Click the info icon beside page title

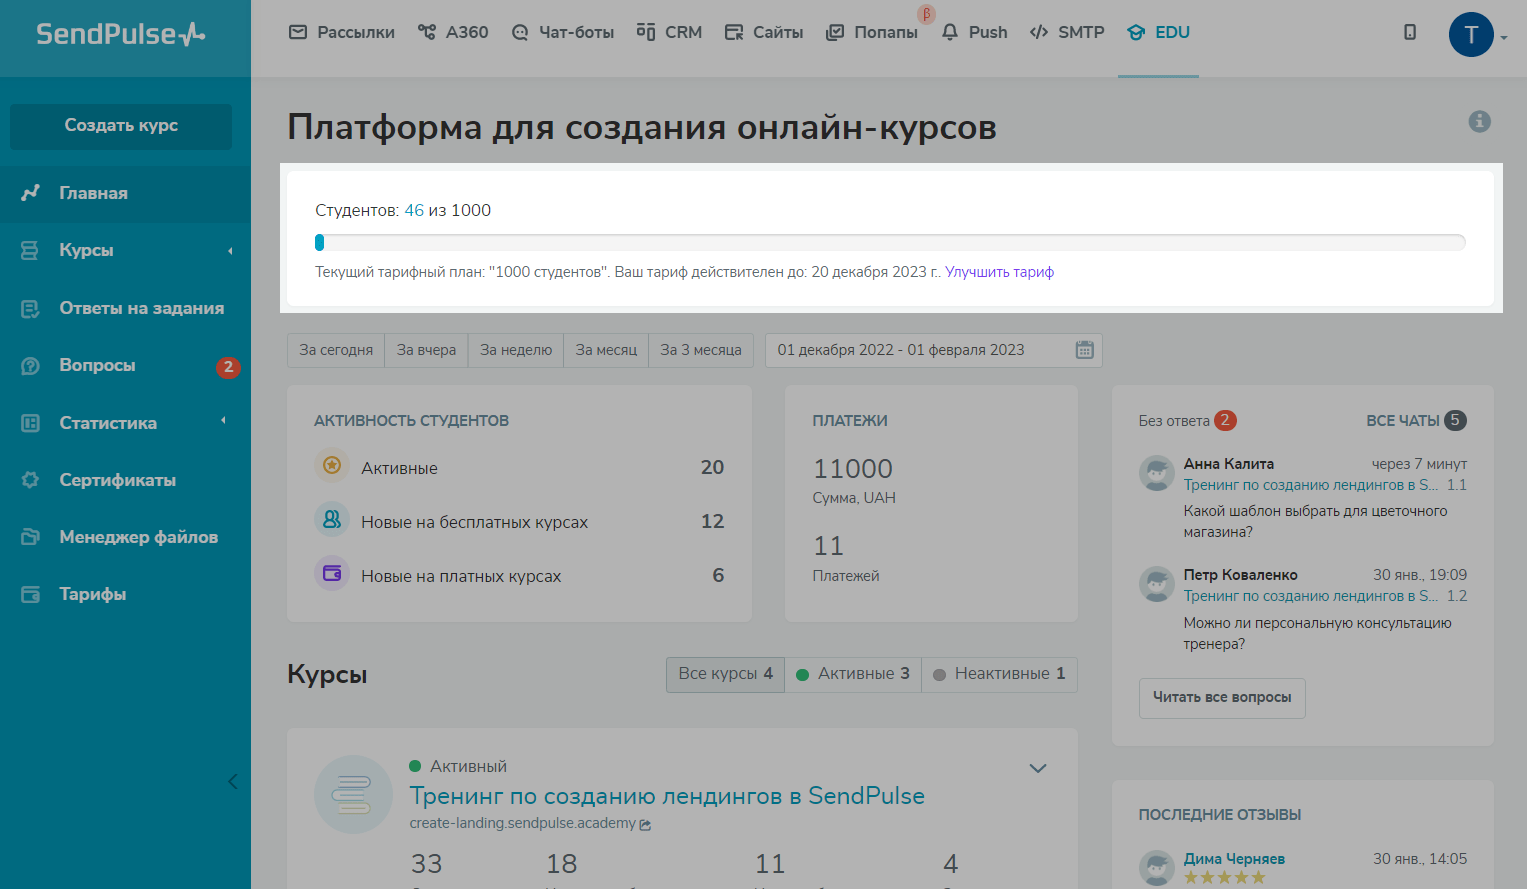pos(1479,121)
